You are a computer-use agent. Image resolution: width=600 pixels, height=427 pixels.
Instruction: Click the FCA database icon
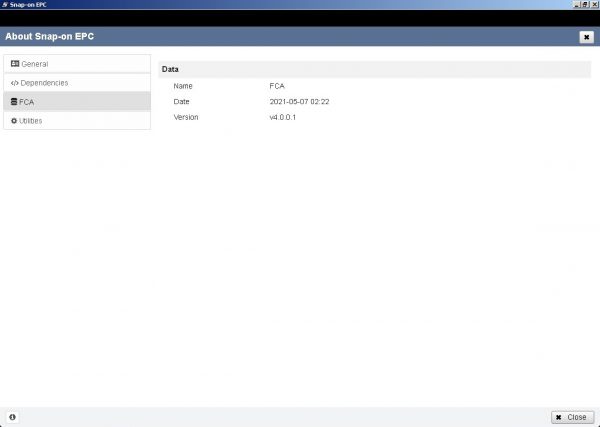[x=14, y=101]
